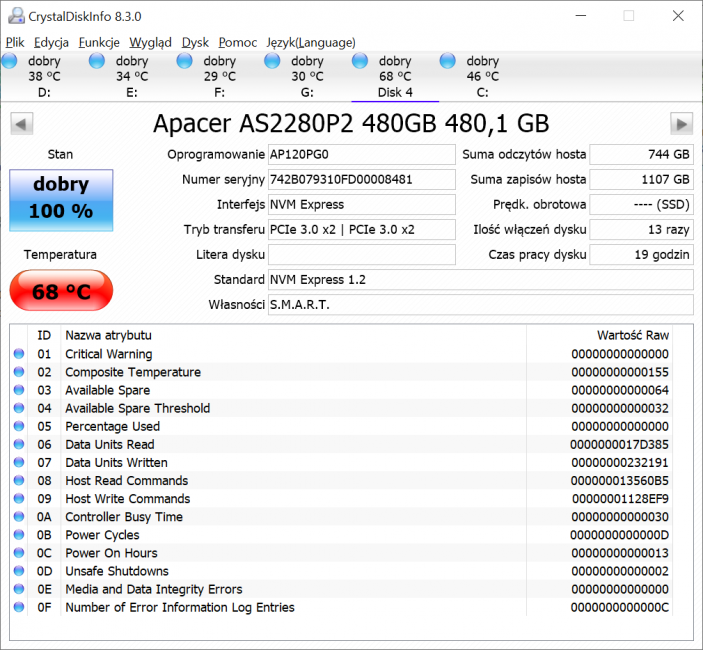Select the Unsafe Shutdowns attribute row
The image size is (703, 650).
pyautogui.click(x=341, y=571)
